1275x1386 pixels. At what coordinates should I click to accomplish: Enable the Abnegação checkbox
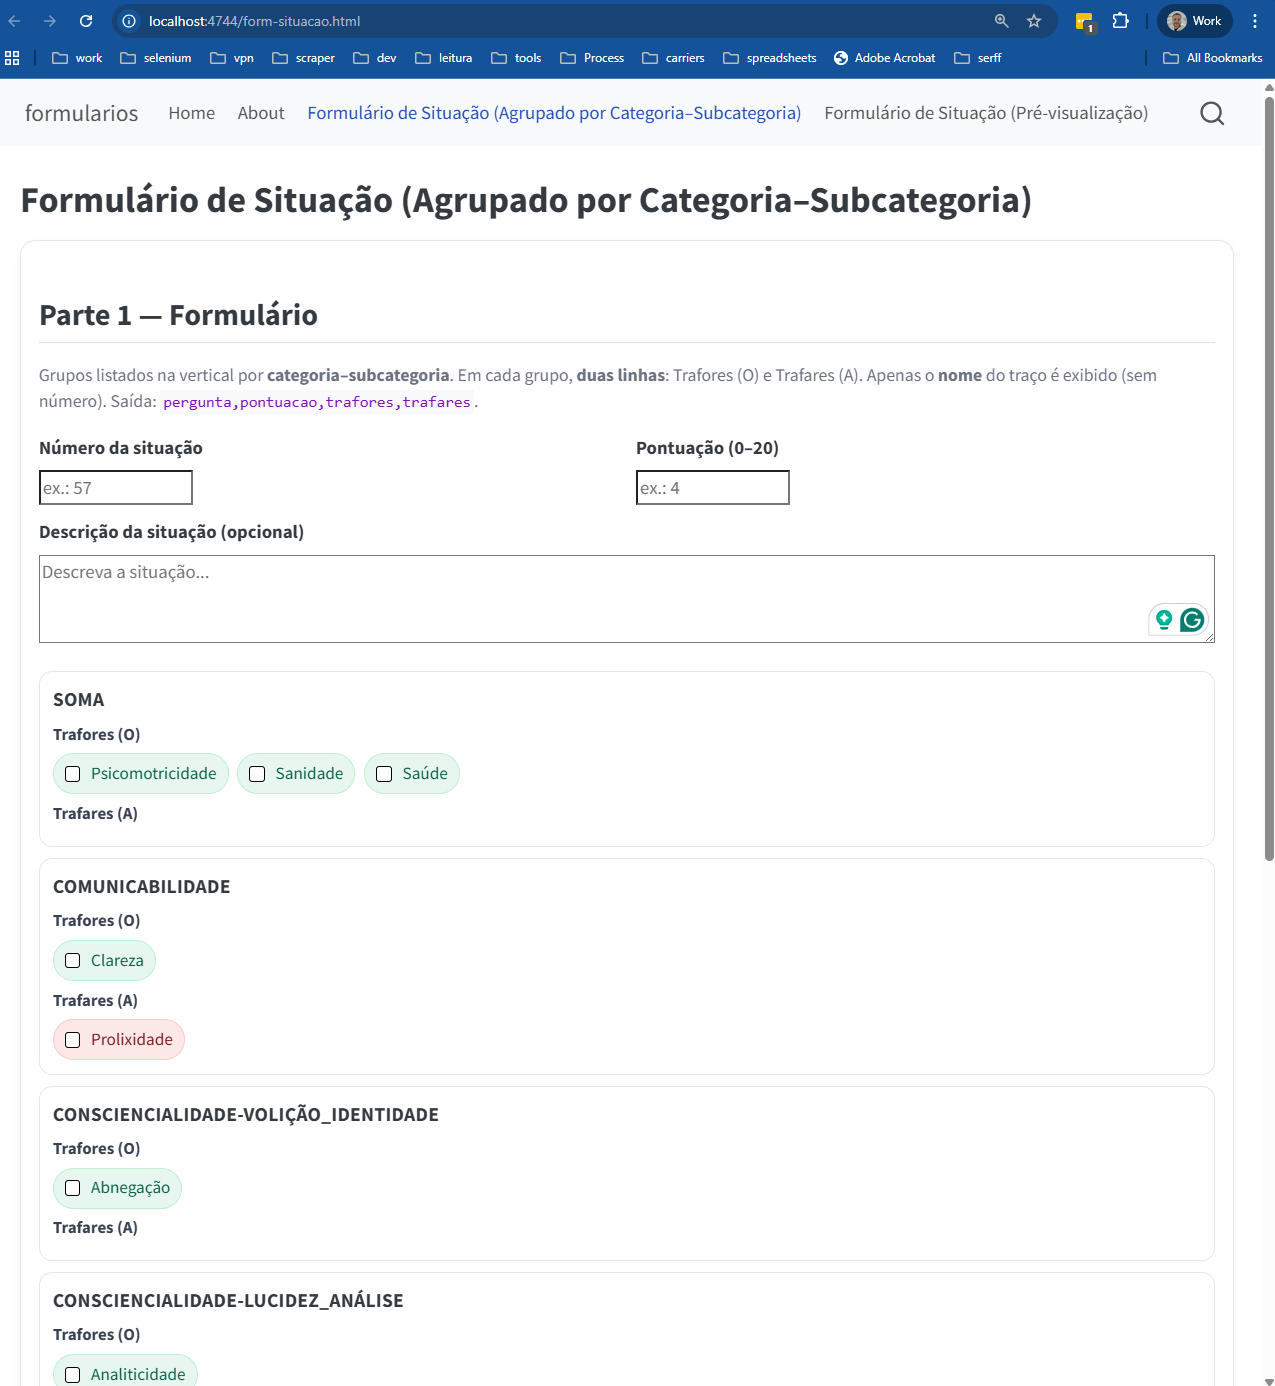click(73, 1188)
